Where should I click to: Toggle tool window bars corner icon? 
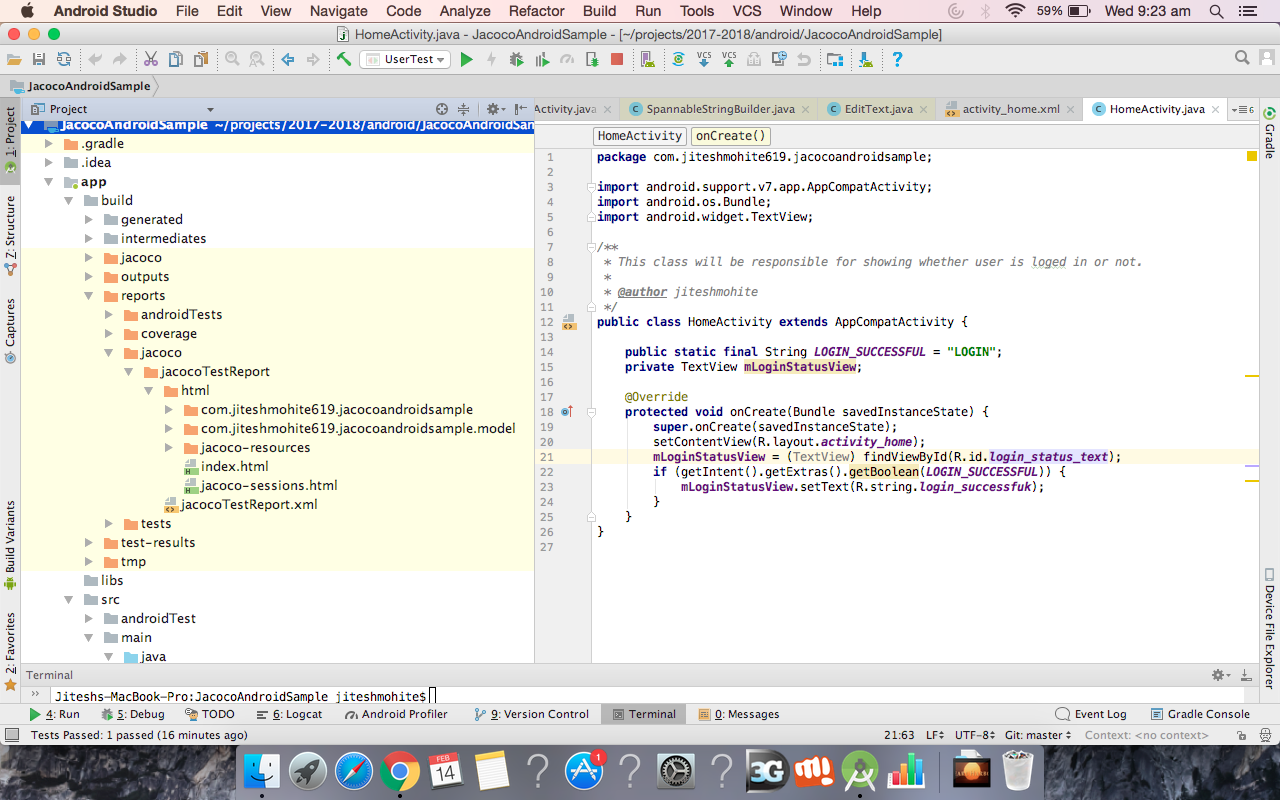(x=12, y=735)
